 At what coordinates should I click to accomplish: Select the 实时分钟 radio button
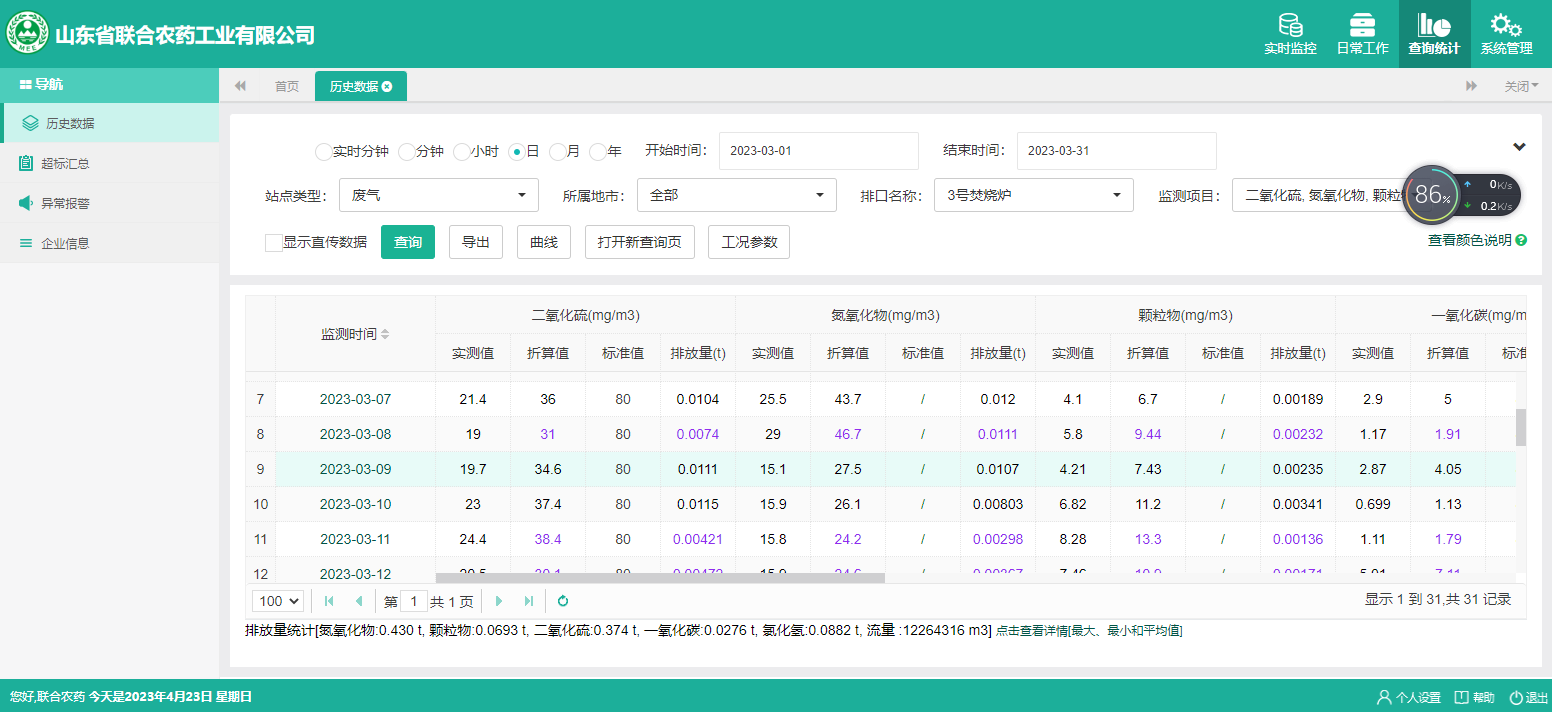323,152
